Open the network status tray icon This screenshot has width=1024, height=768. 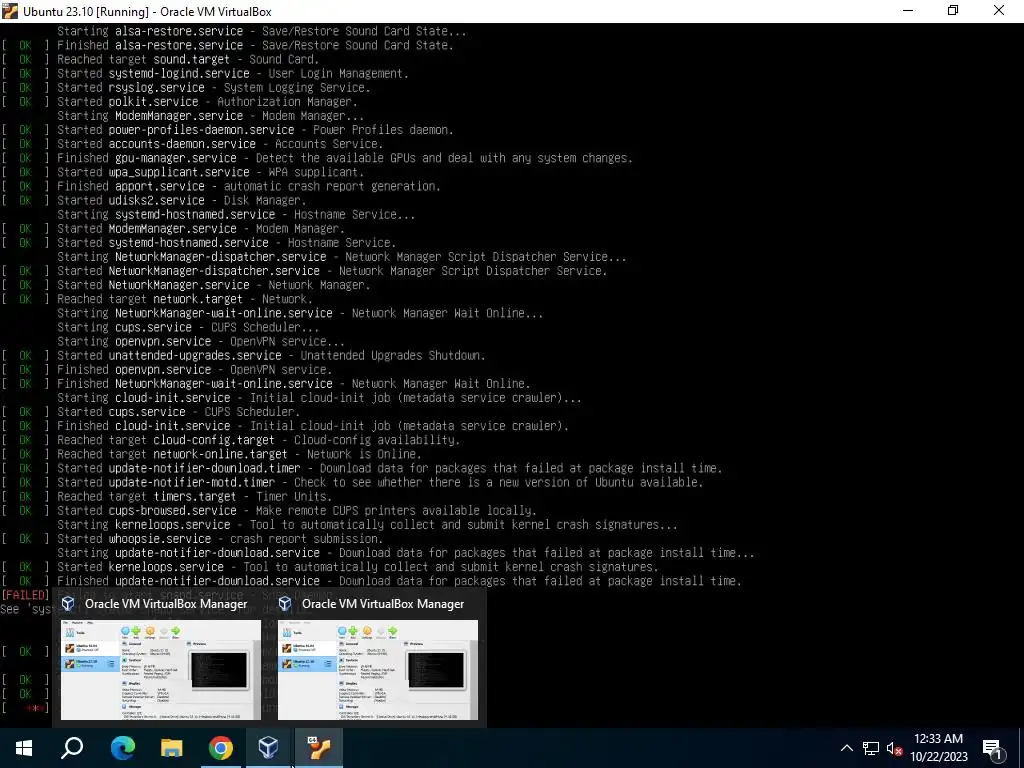[x=871, y=748]
